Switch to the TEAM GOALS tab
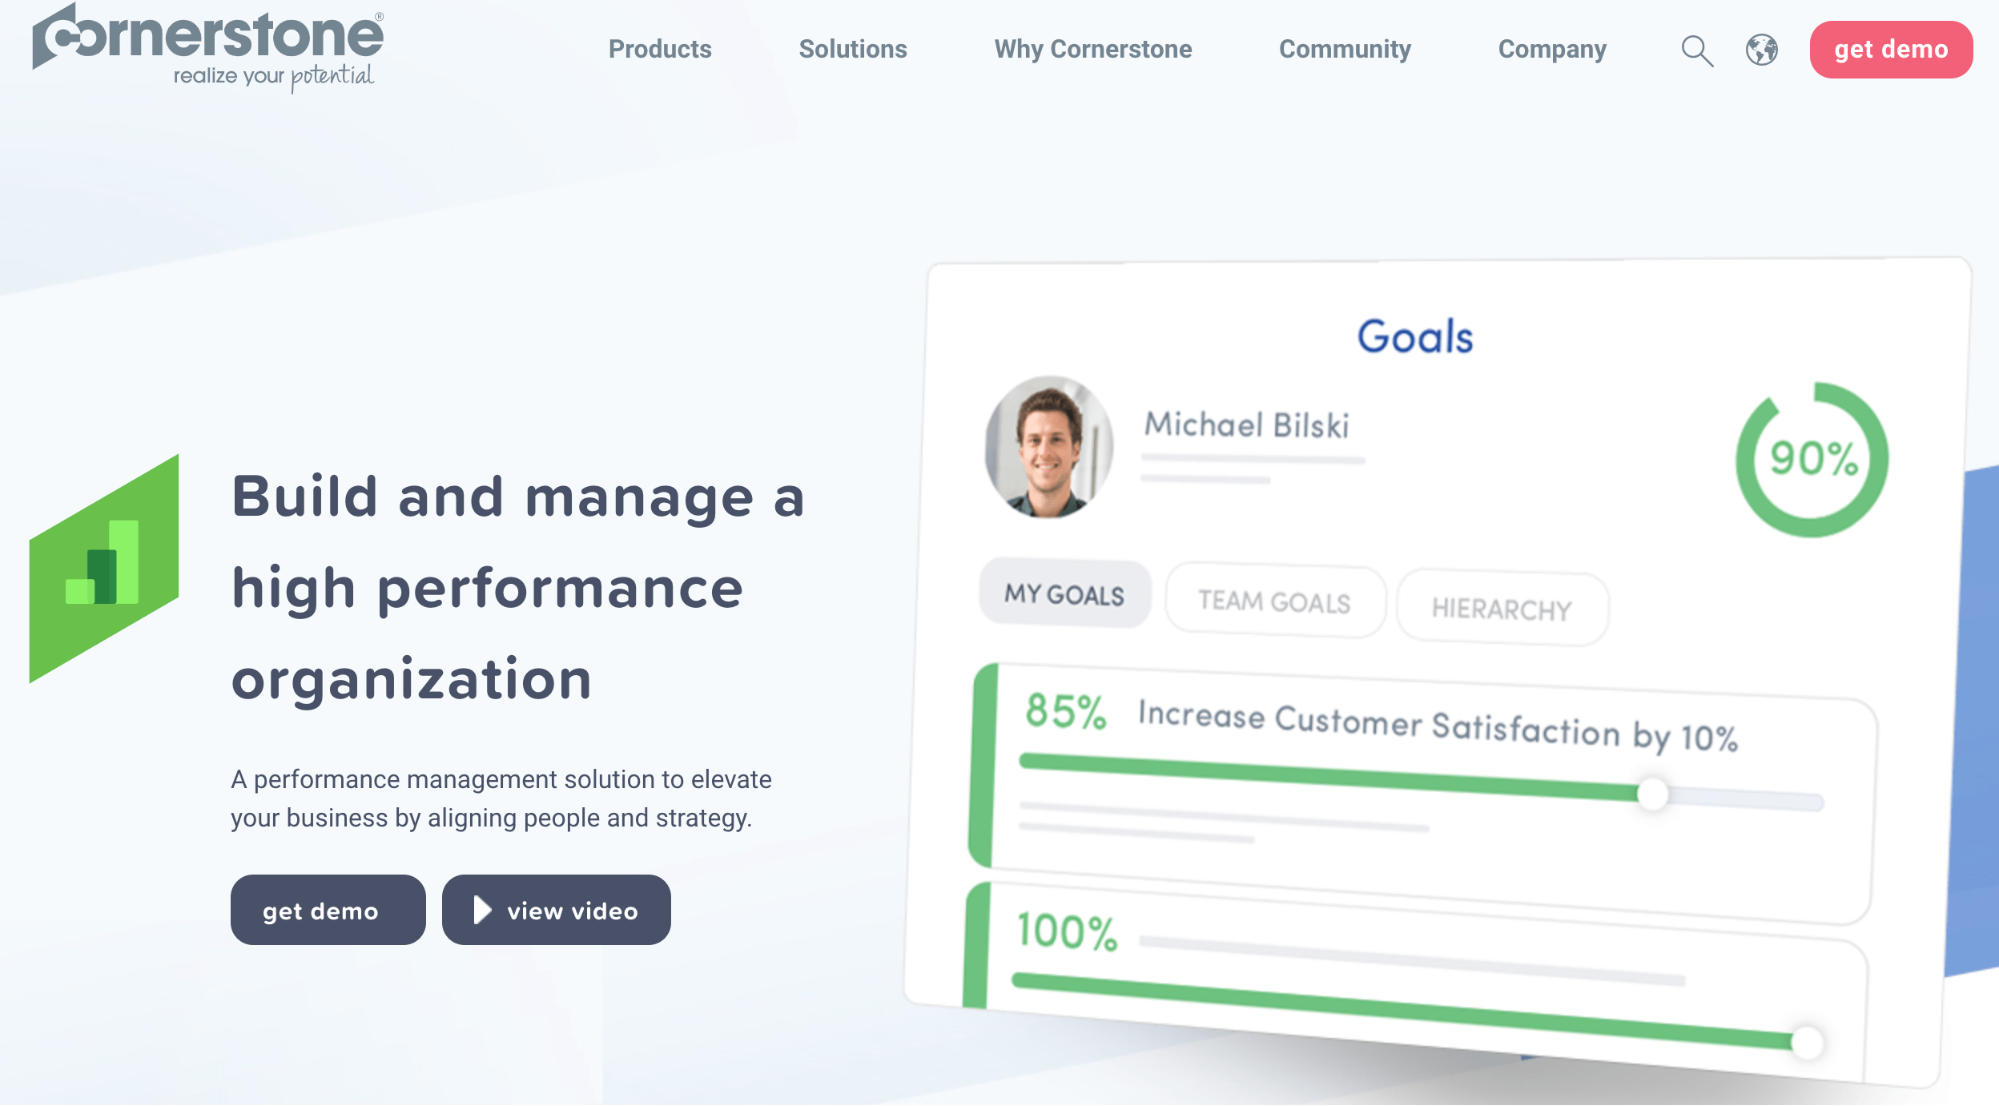Screen dimensions: 1999x1106 coord(1274,601)
